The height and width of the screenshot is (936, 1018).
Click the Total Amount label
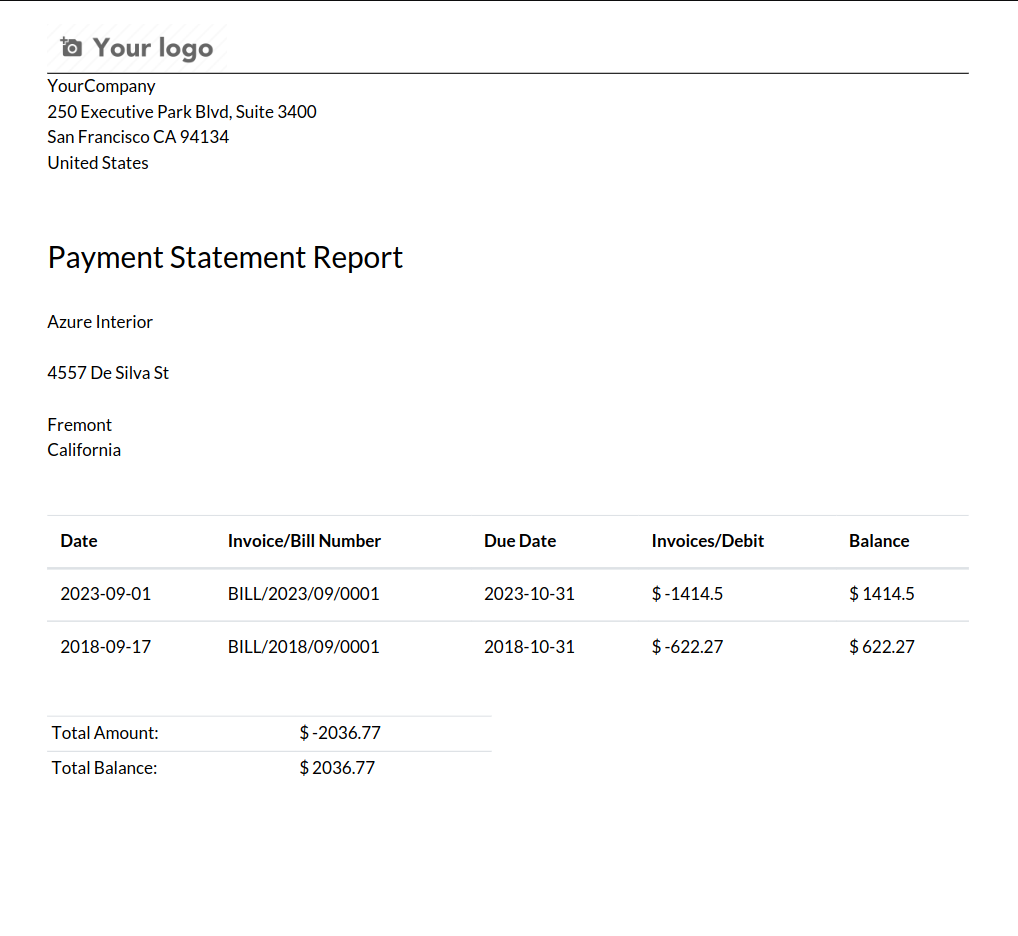[105, 733]
